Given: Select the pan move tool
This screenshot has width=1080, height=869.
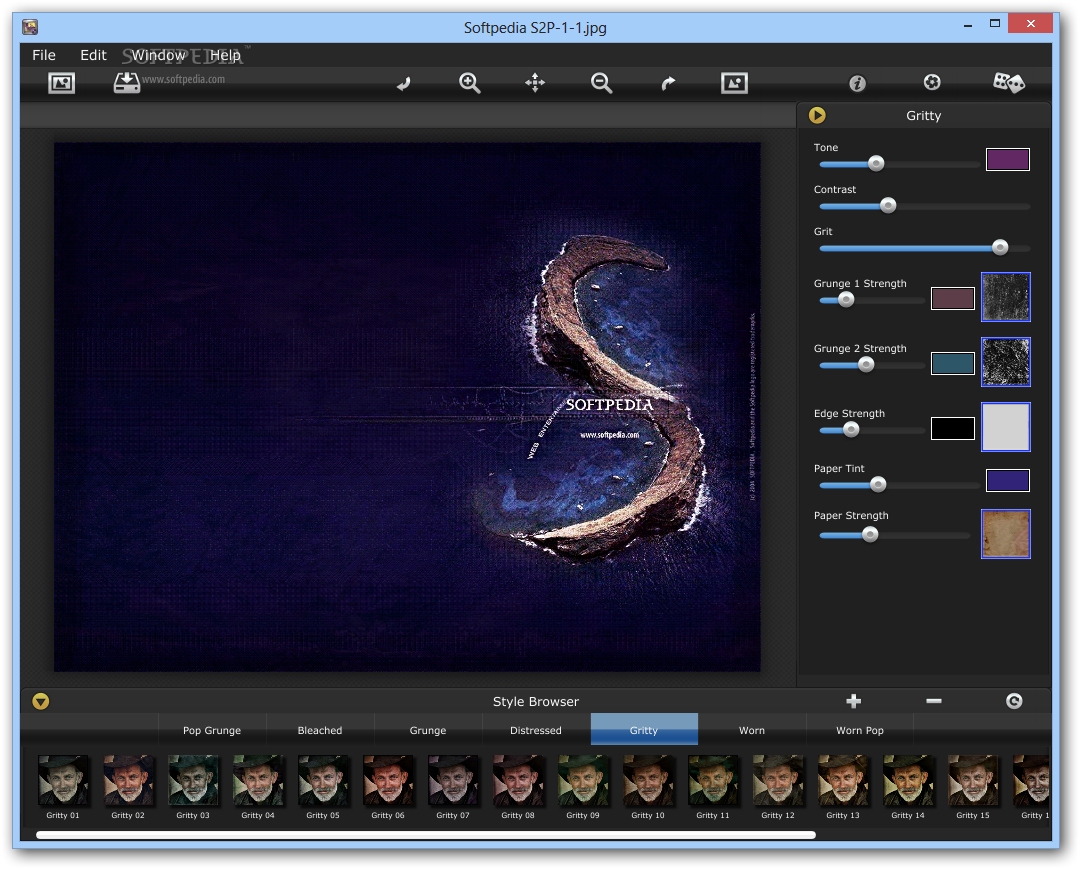Looking at the screenshot, I should (535, 83).
